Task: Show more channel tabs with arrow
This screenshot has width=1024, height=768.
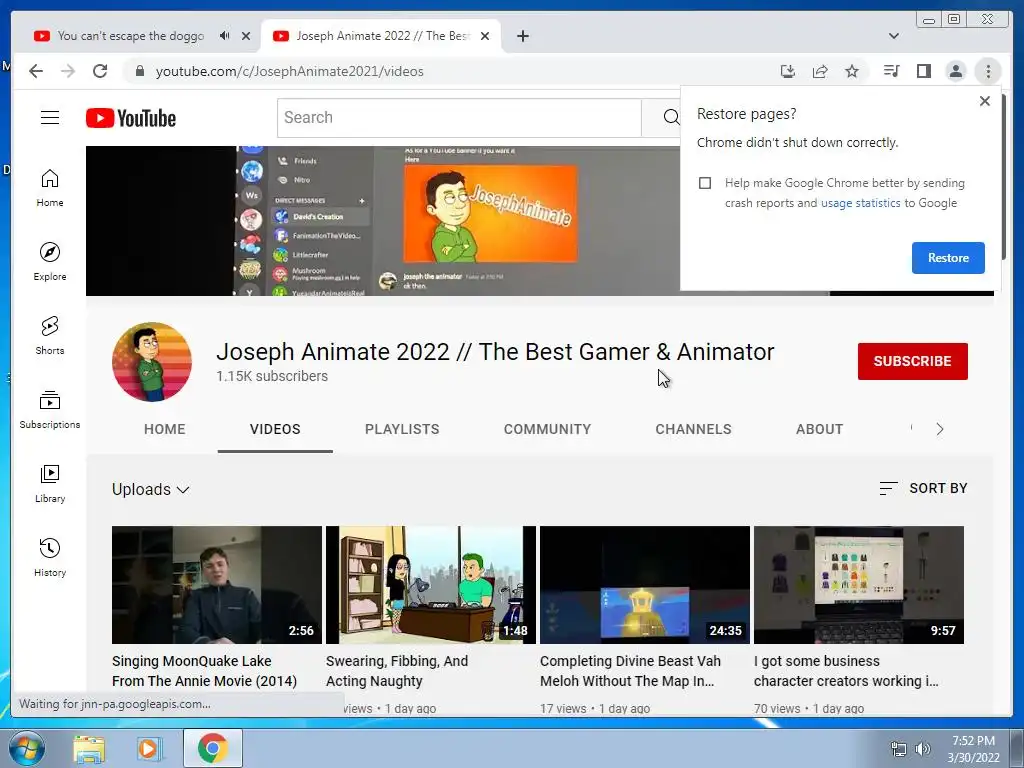Action: [940, 429]
